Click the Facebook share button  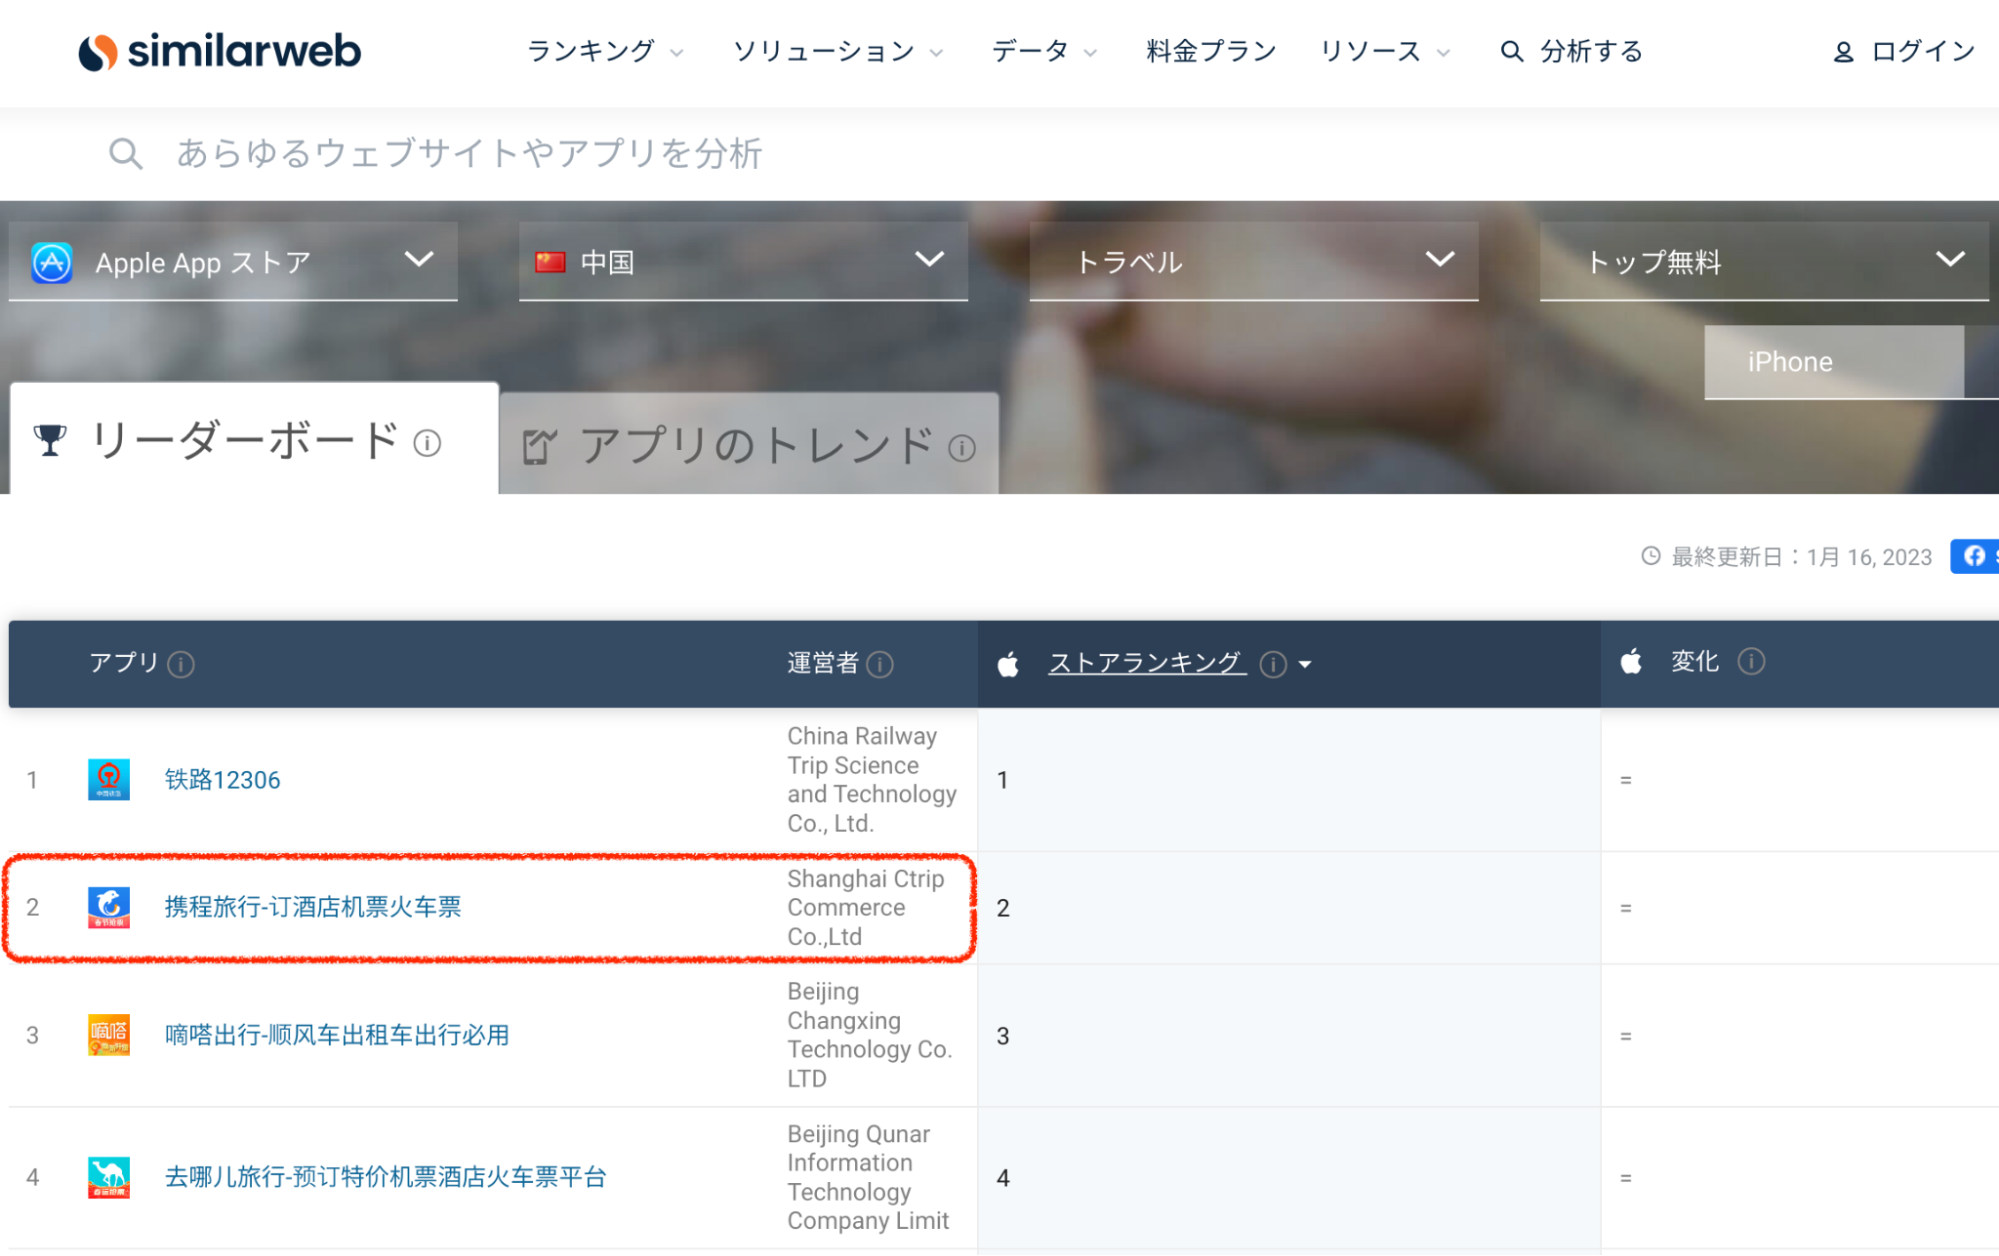point(1975,556)
